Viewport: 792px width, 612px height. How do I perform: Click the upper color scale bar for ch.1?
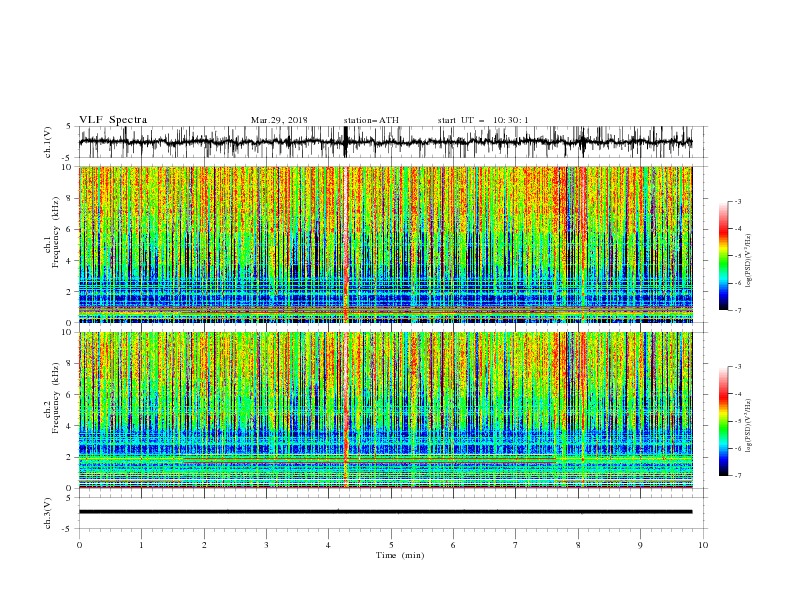pos(723,256)
